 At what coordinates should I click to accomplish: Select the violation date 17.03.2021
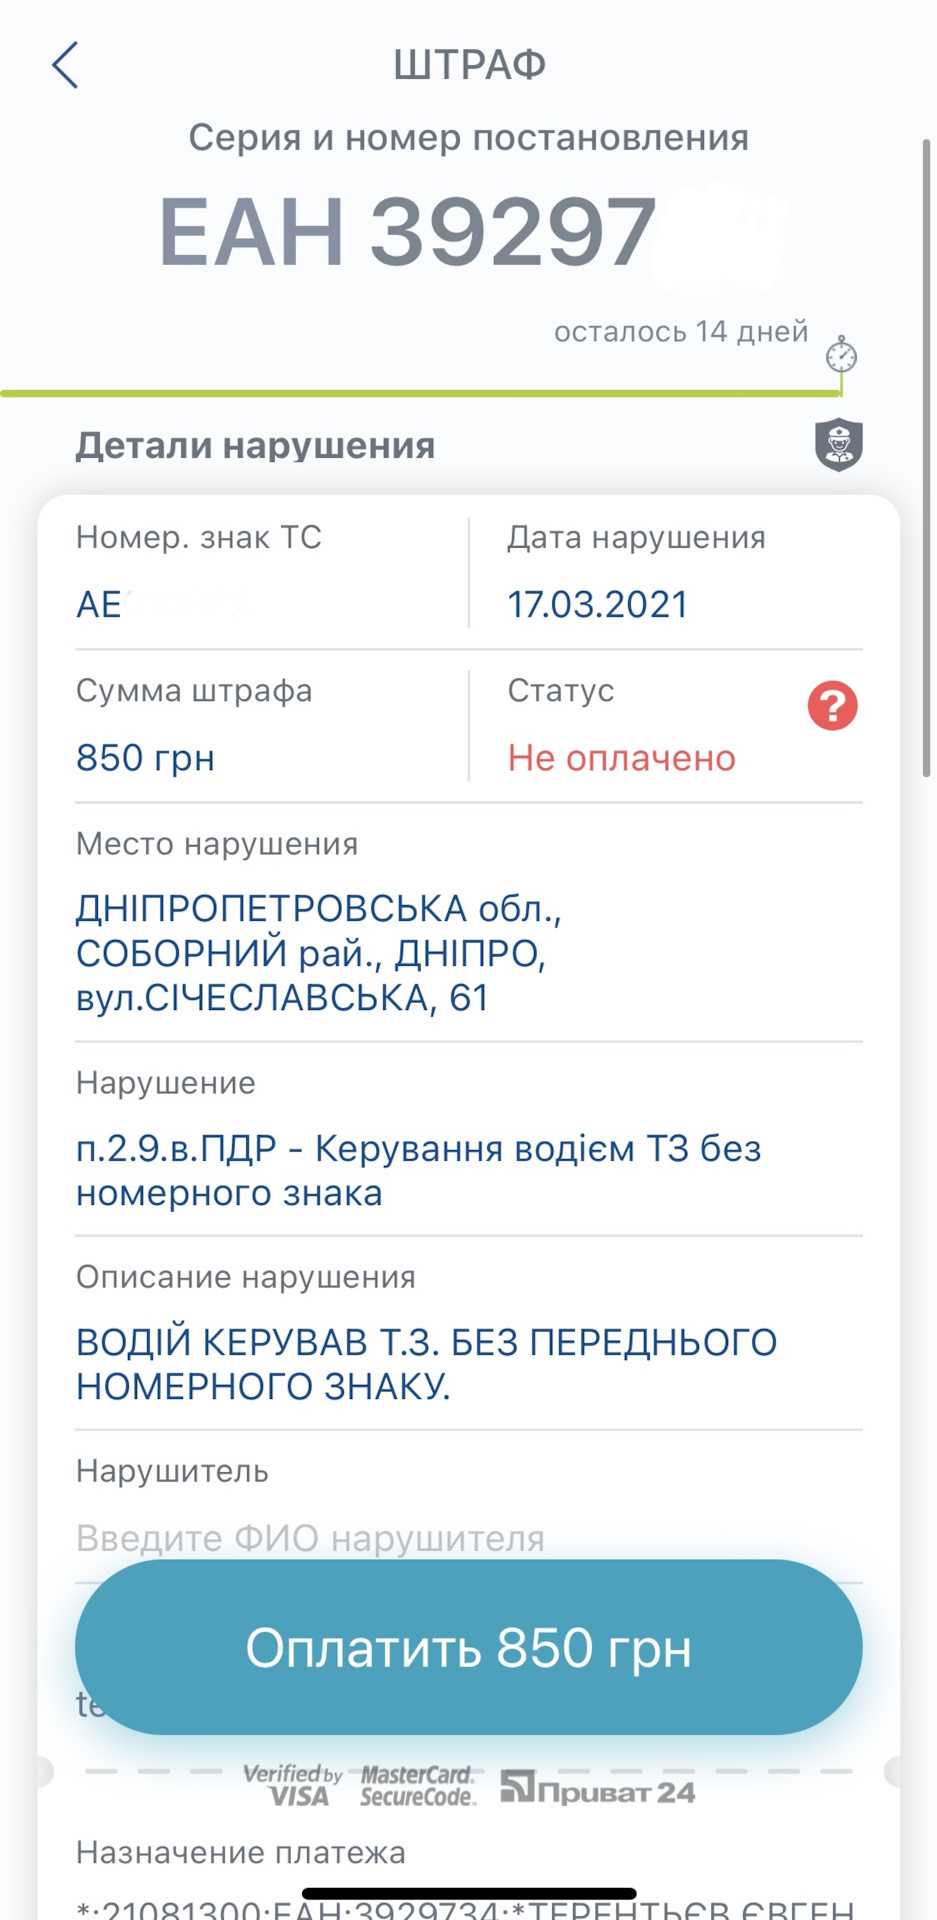pyautogui.click(x=597, y=605)
